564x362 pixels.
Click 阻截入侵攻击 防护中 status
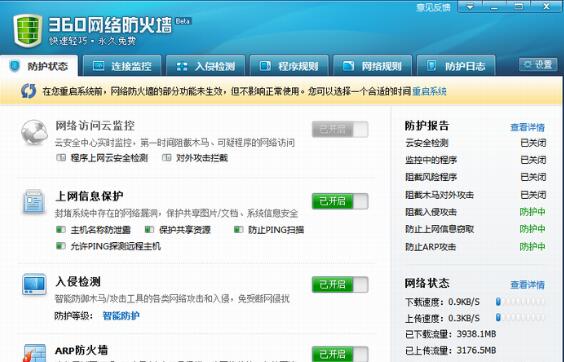533,212
